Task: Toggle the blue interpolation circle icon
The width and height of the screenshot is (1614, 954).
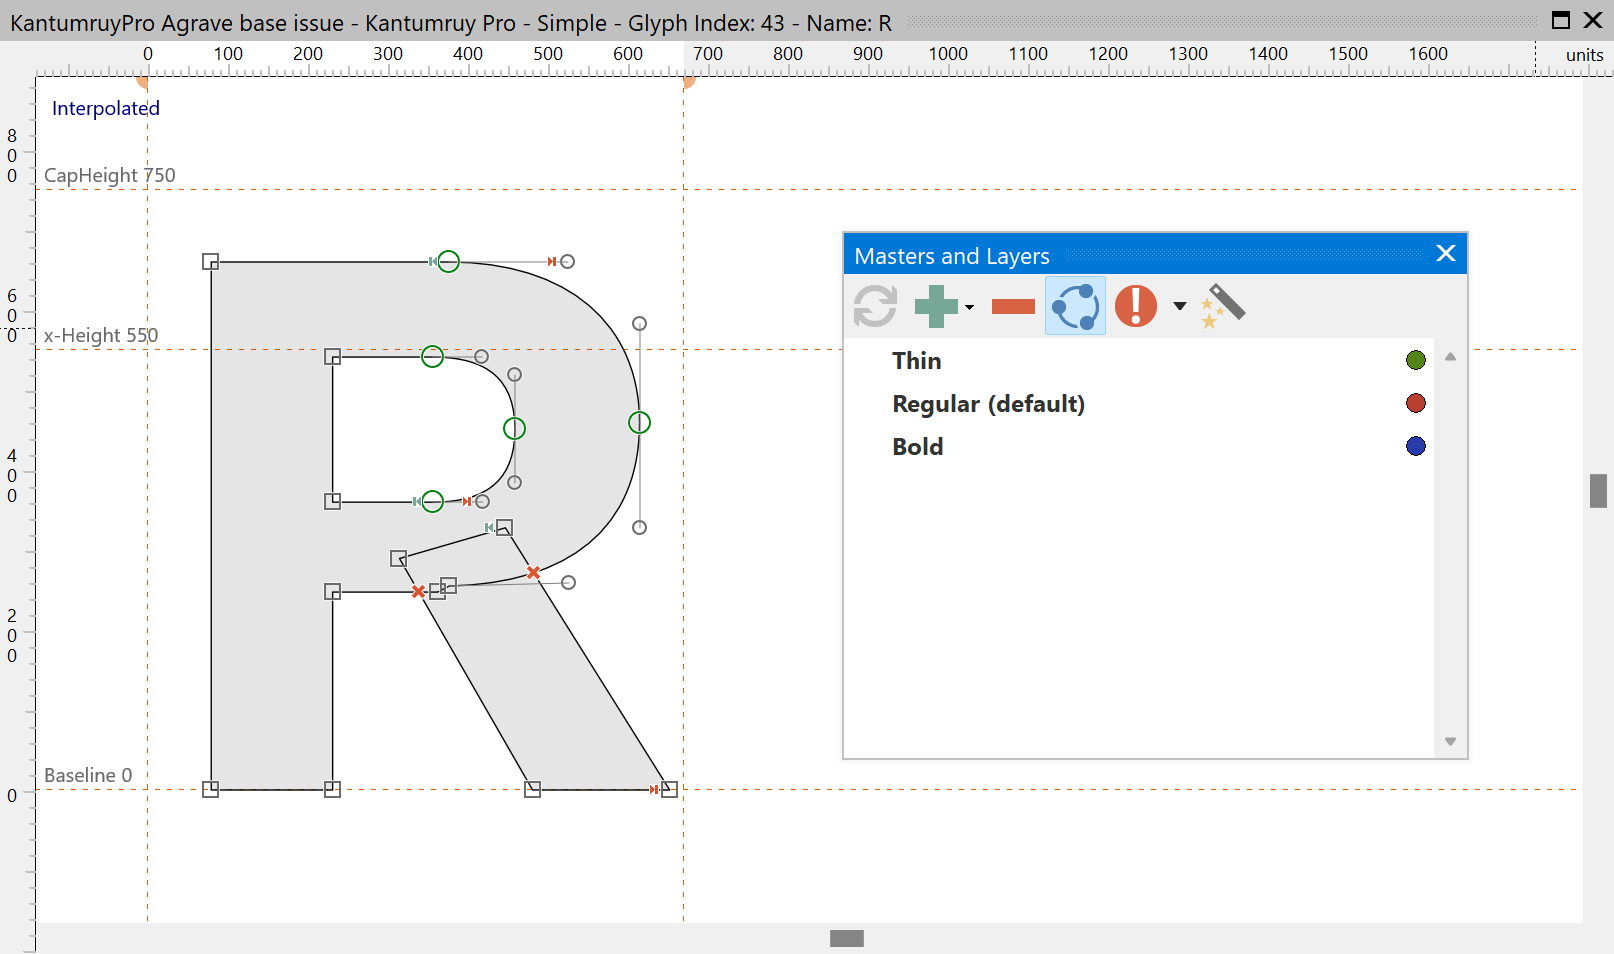Action: [x=1075, y=306]
